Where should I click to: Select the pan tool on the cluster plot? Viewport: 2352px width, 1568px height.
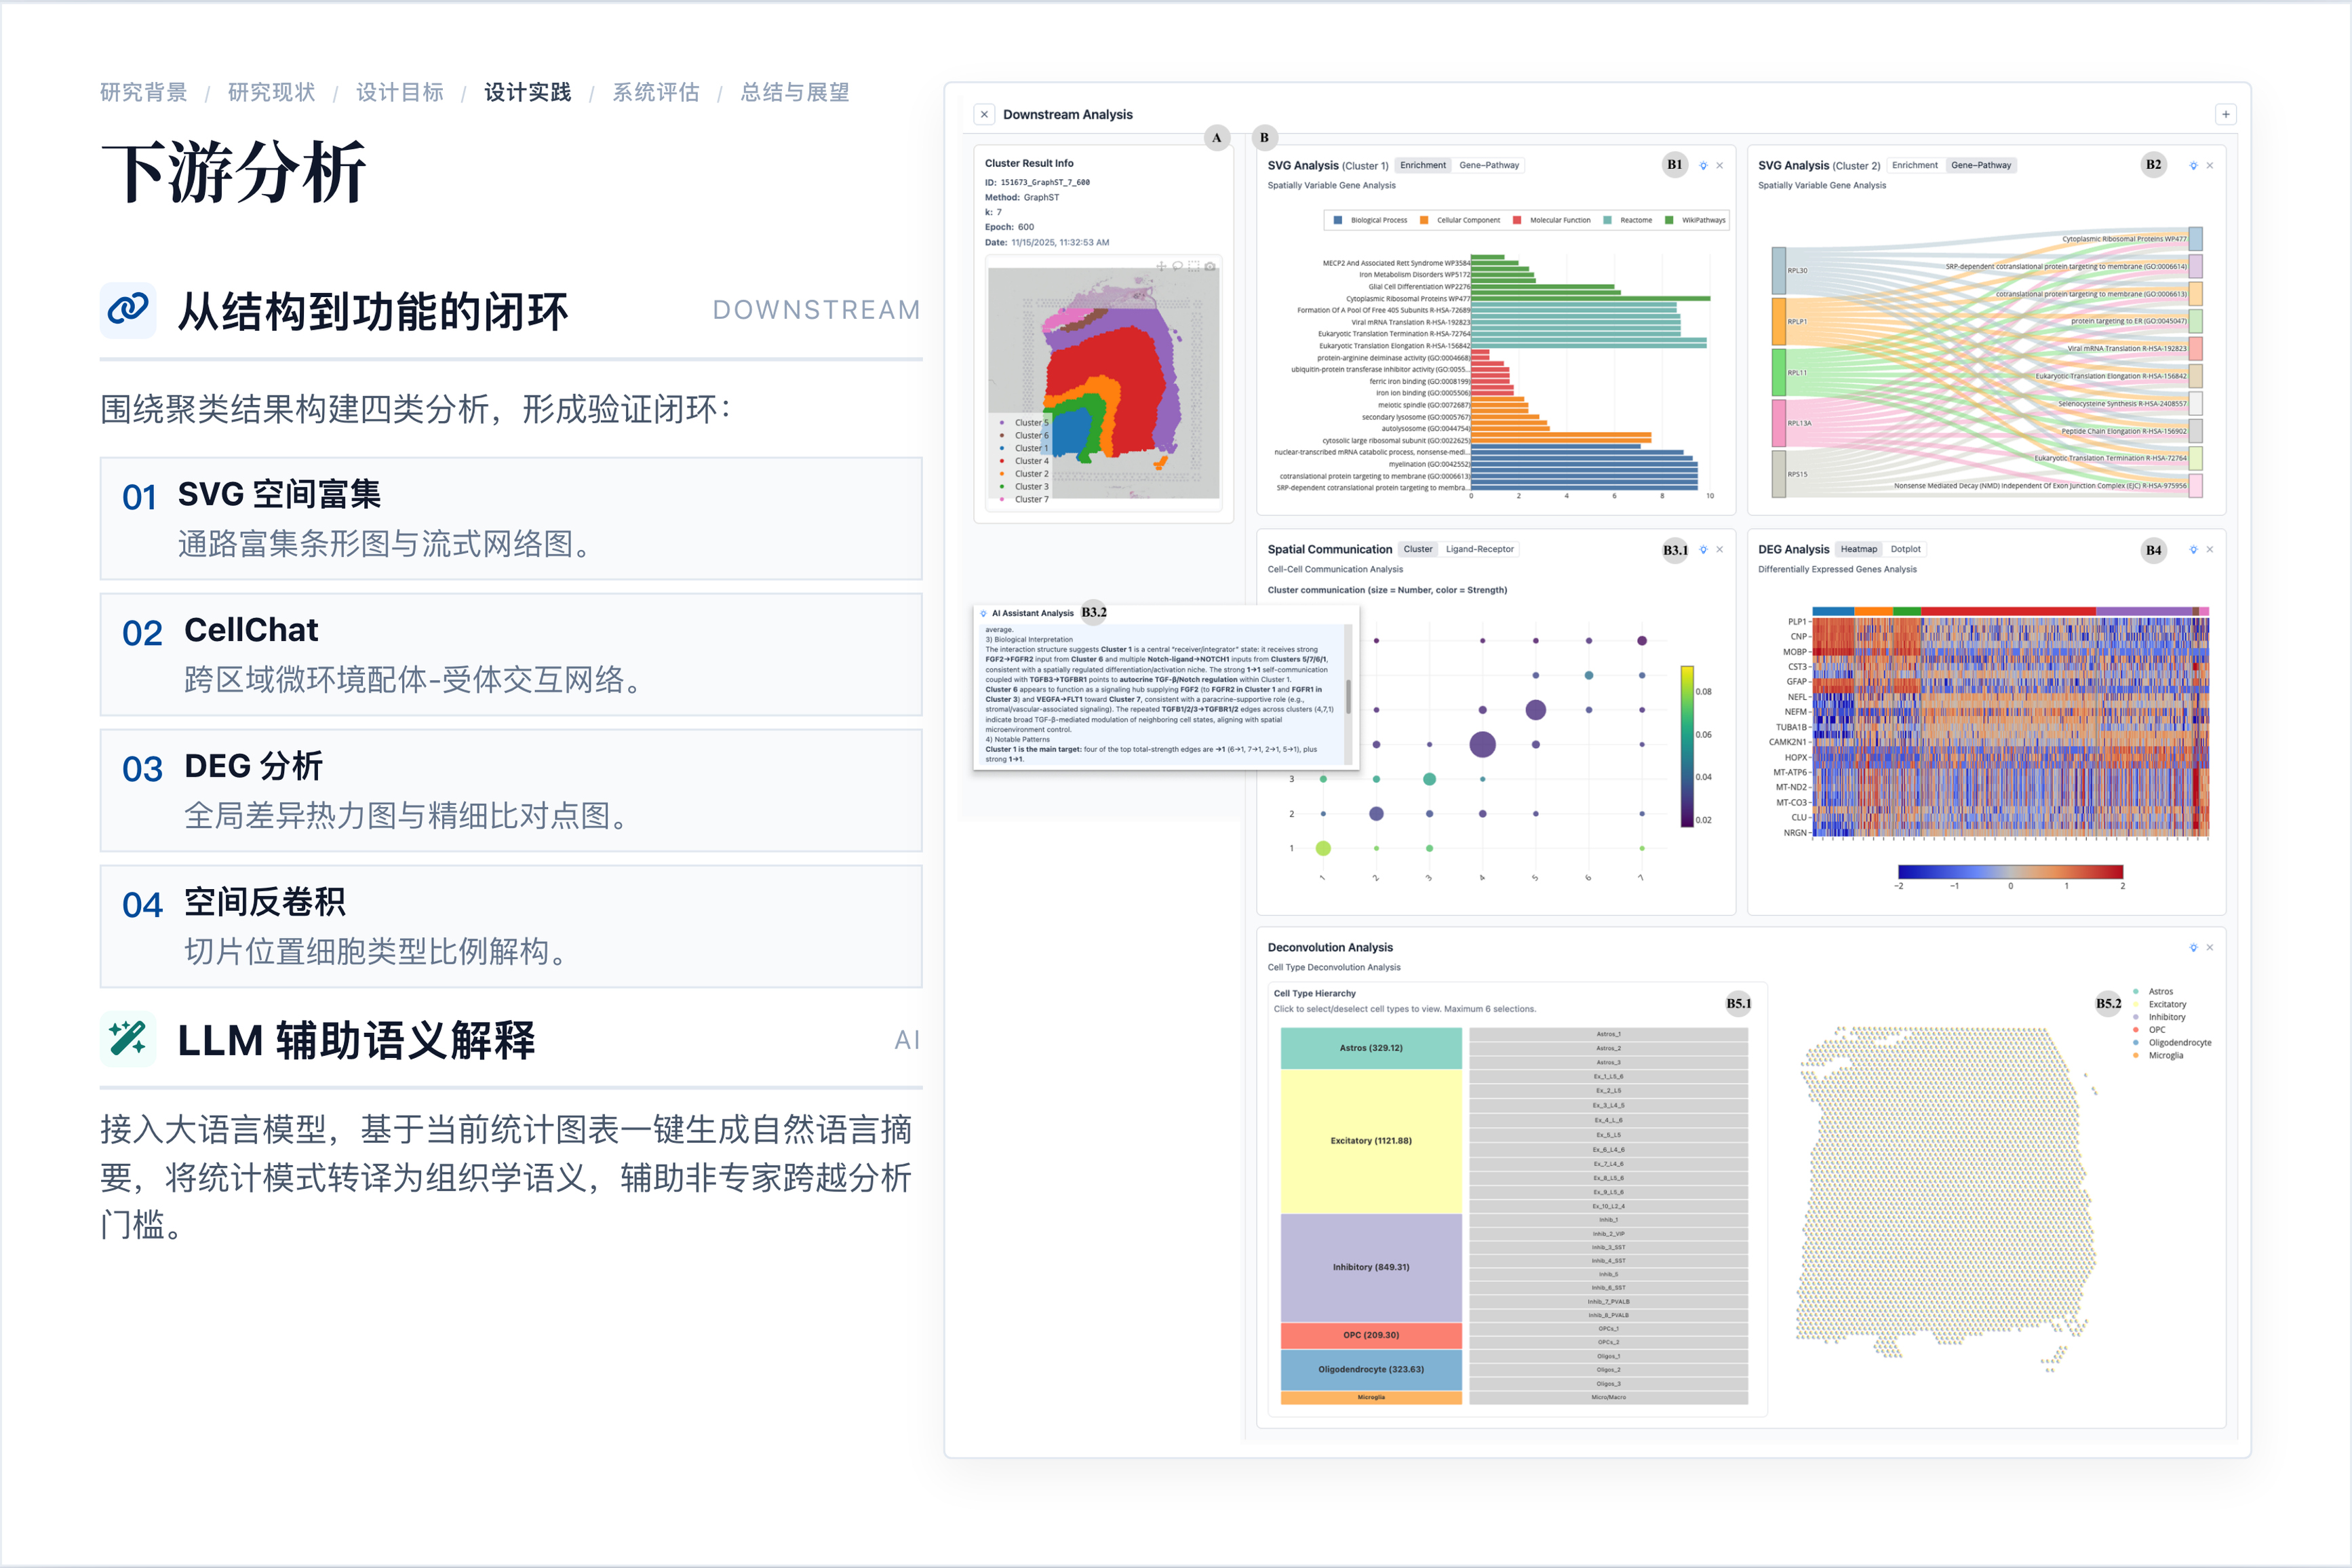(x=1162, y=266)
